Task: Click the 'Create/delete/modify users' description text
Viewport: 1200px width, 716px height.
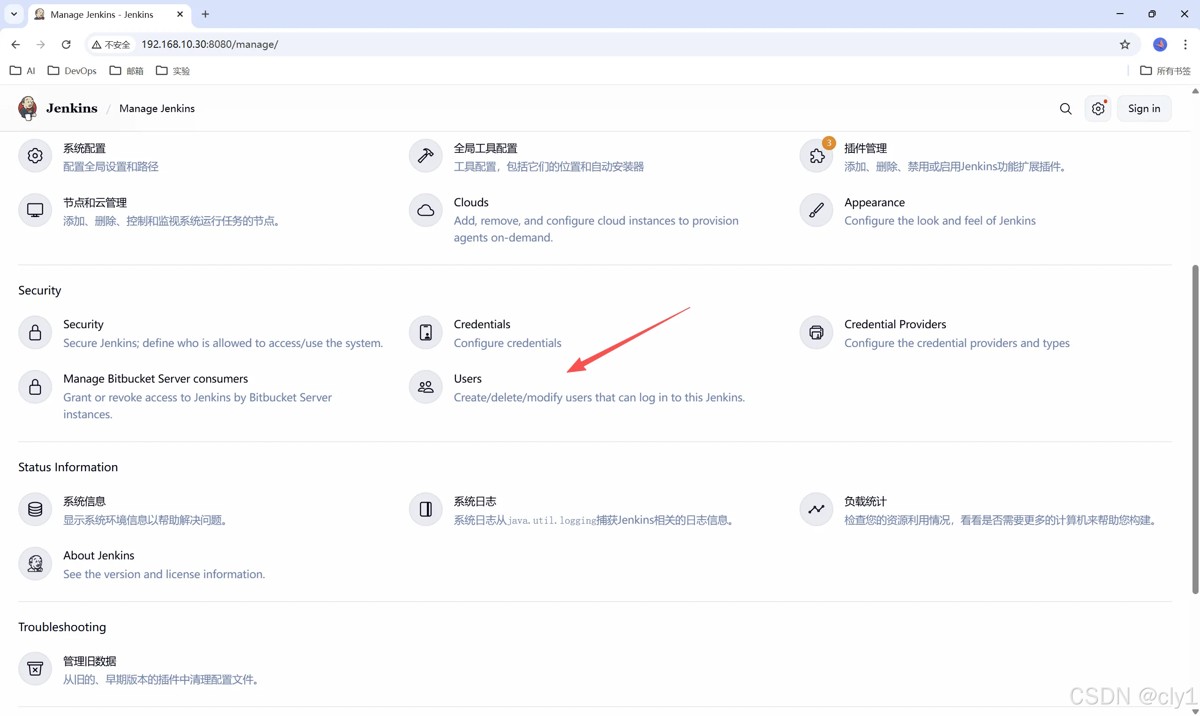Action: pyautogui.click(x=599, y=397)
